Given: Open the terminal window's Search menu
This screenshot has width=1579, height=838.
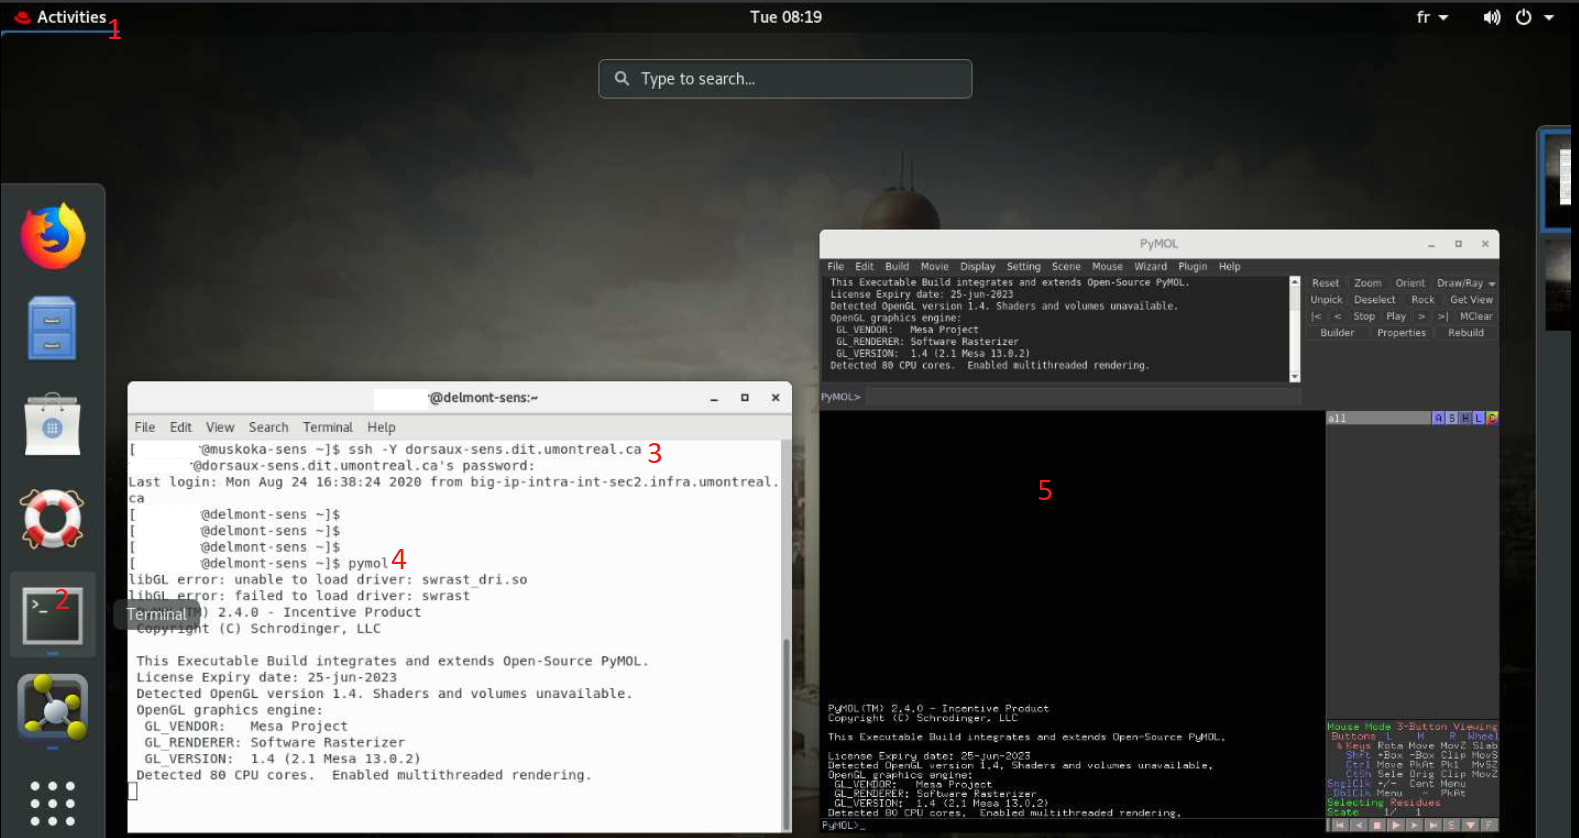Looking at the screenshot, I should coord(268,427).
